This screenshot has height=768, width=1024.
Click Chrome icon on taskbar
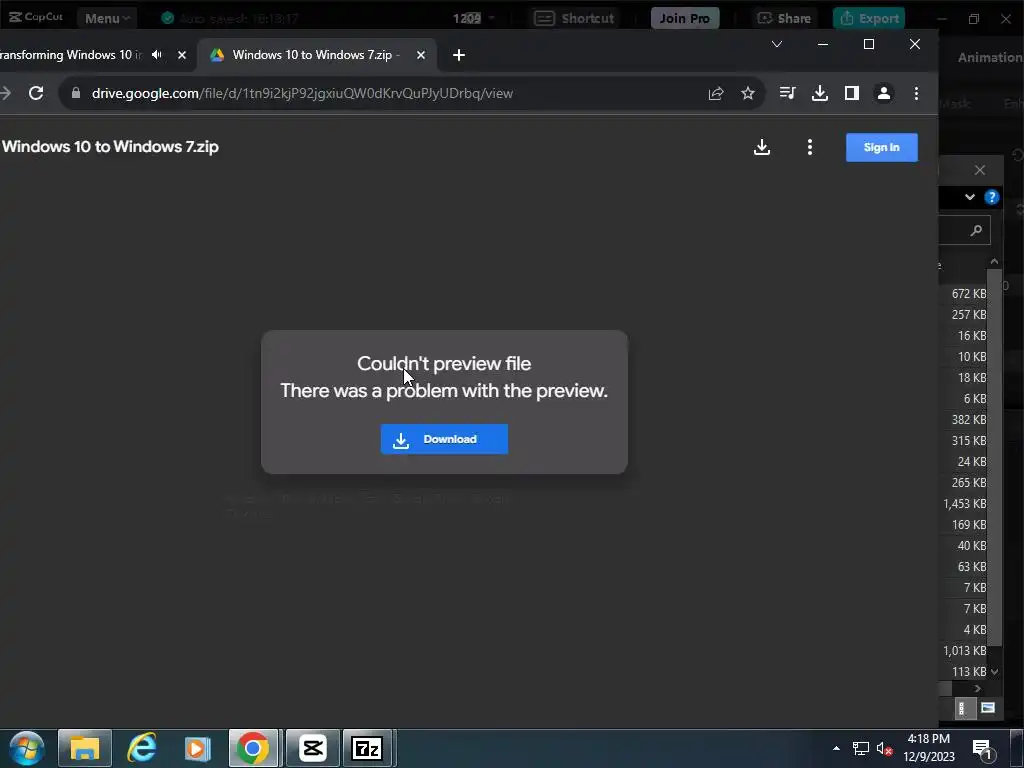[x=253, y=748]
